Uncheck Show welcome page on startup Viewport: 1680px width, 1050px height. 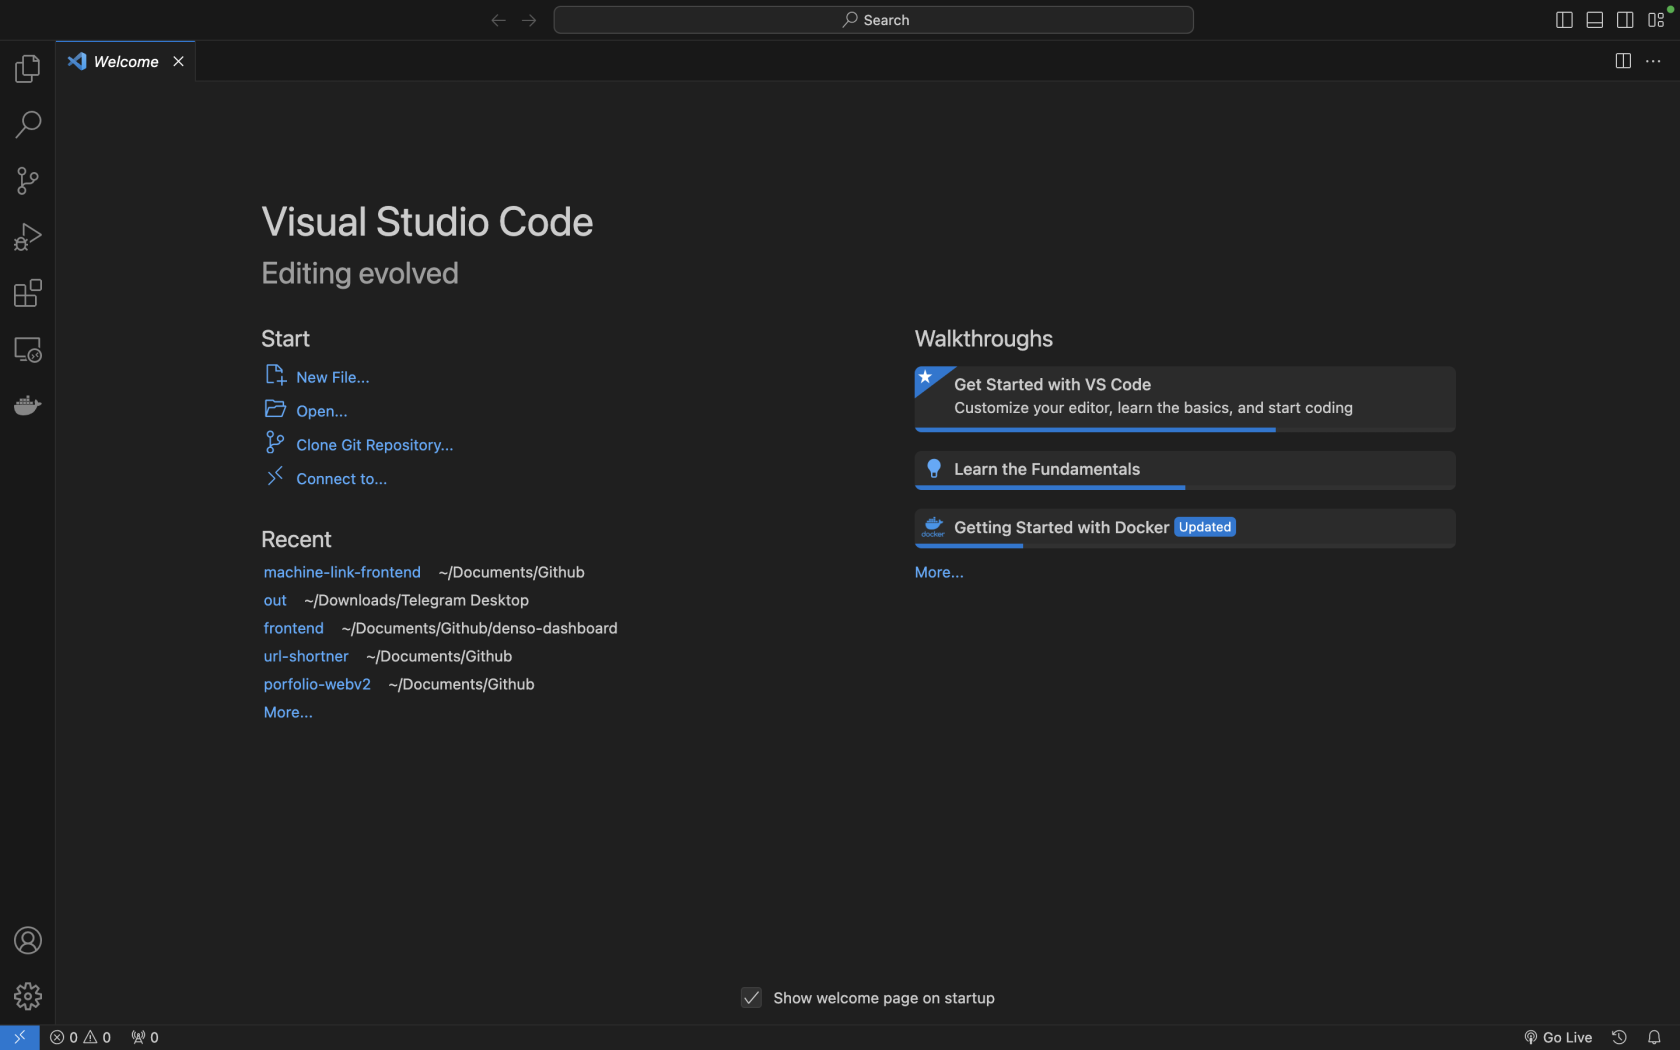[x=751, y=998]
